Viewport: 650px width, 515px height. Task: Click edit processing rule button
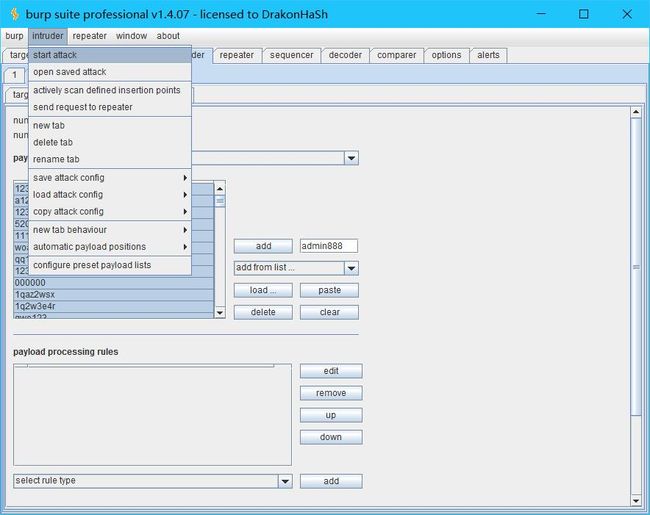point(331,371)
